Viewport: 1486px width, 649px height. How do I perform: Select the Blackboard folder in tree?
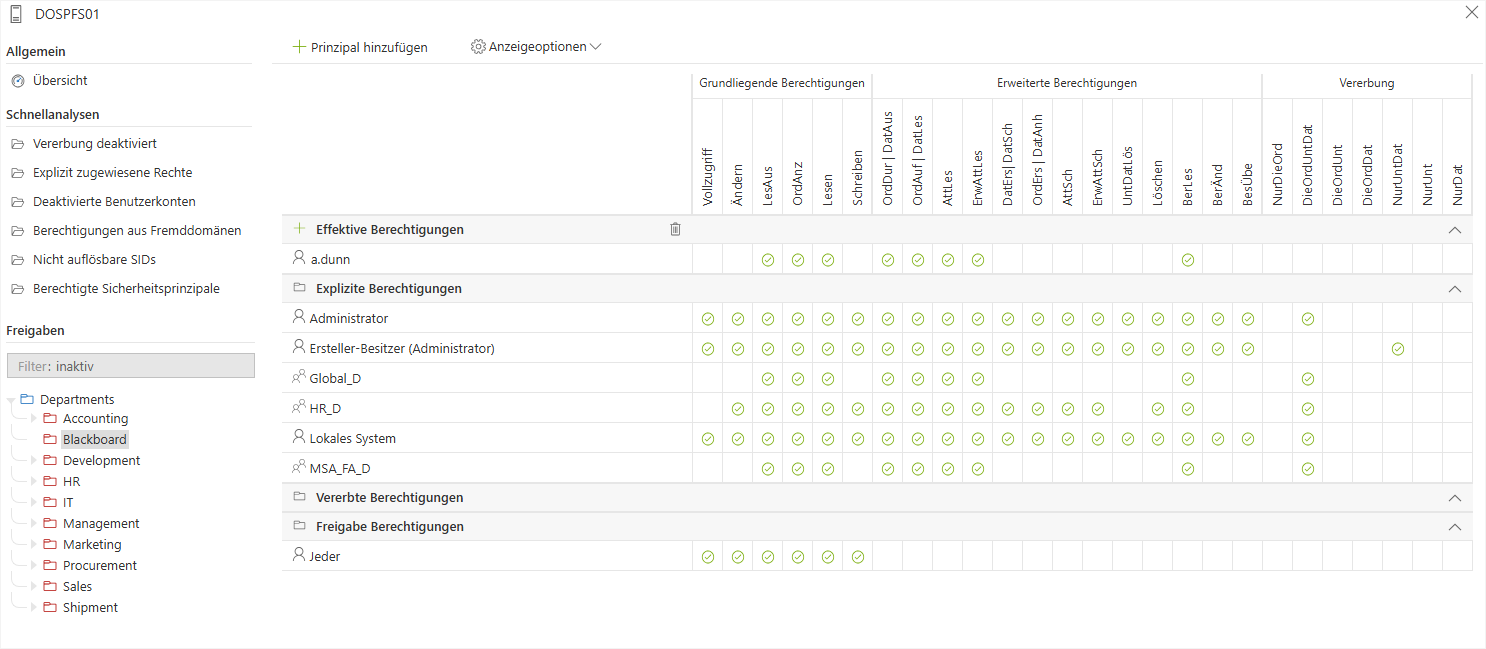[95, 439]
